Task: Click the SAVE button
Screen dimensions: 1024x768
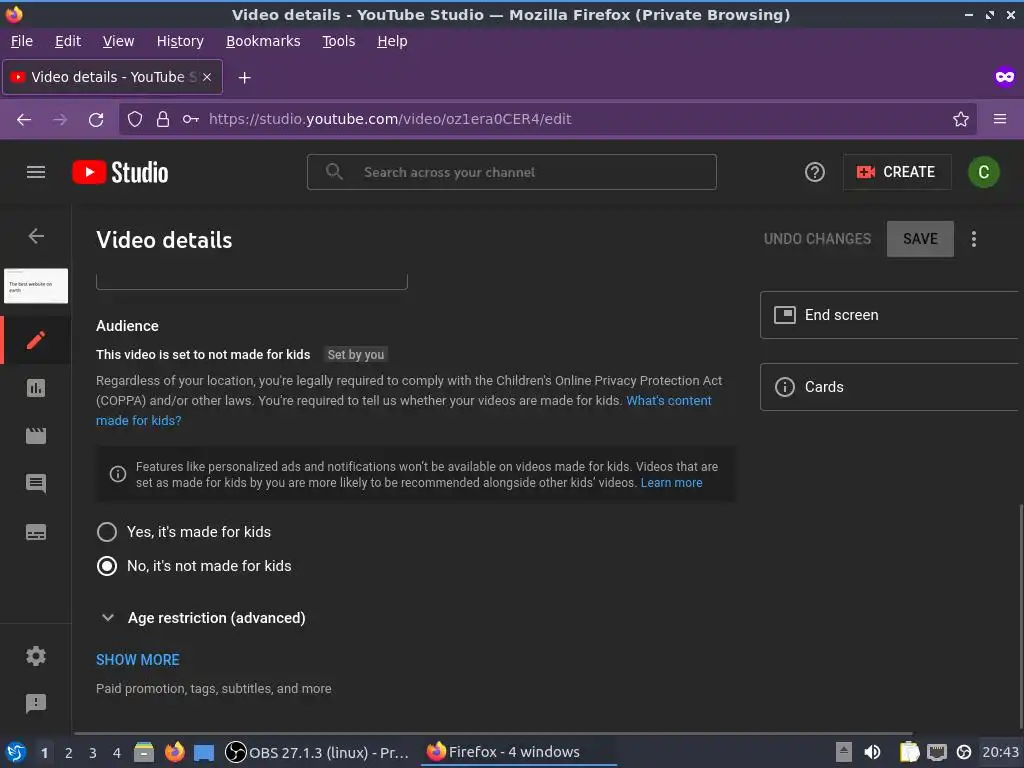Action: [x=920, y=239]
